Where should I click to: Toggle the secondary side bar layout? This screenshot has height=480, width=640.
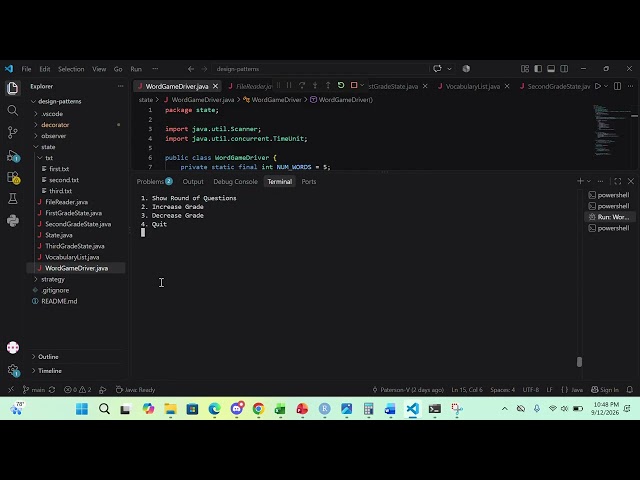(564, 69)
